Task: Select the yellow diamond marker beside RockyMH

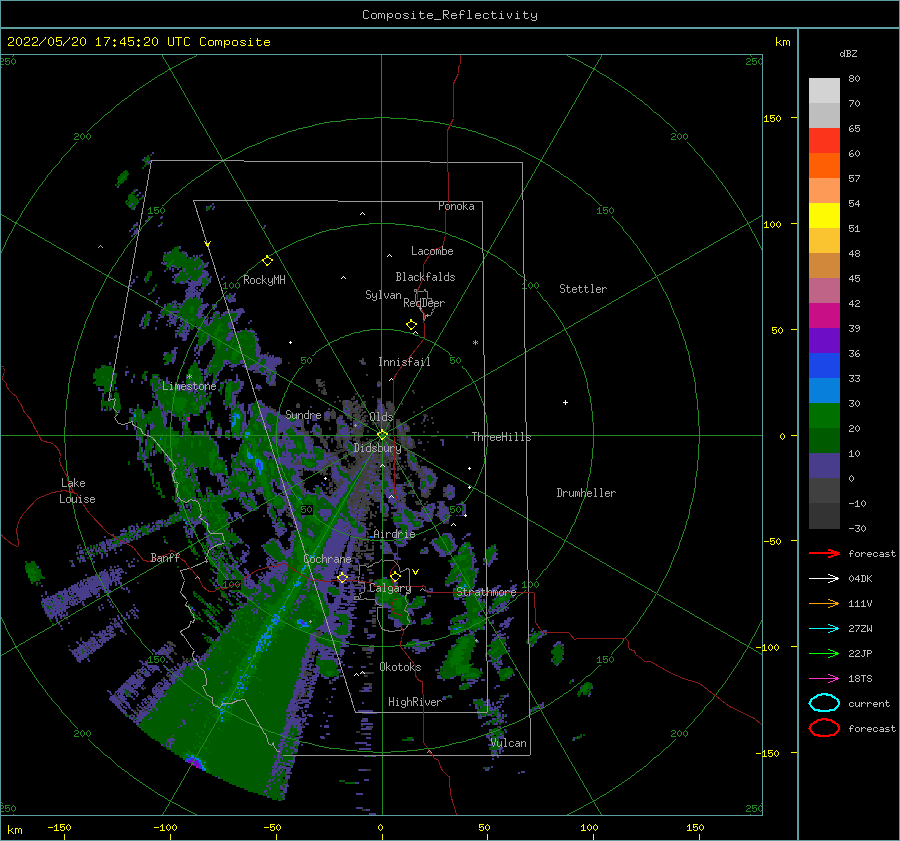Action: [x=267, y=261]
